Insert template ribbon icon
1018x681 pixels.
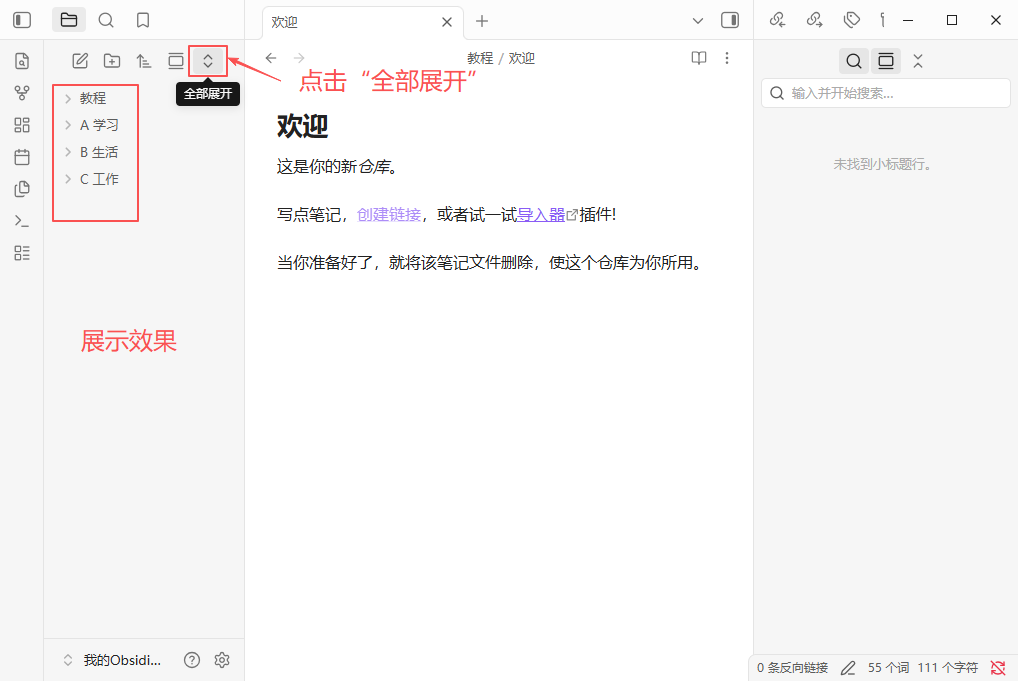tap(22, 189)
